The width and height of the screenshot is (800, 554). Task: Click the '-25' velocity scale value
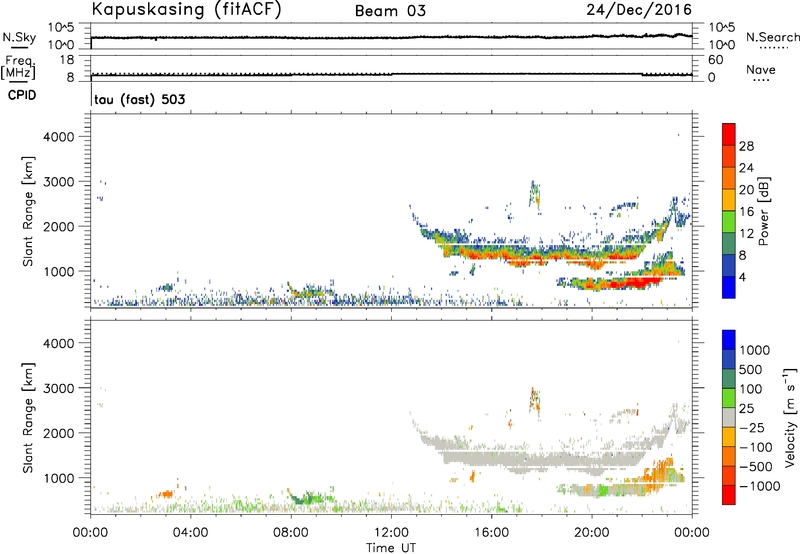(752, 428)
